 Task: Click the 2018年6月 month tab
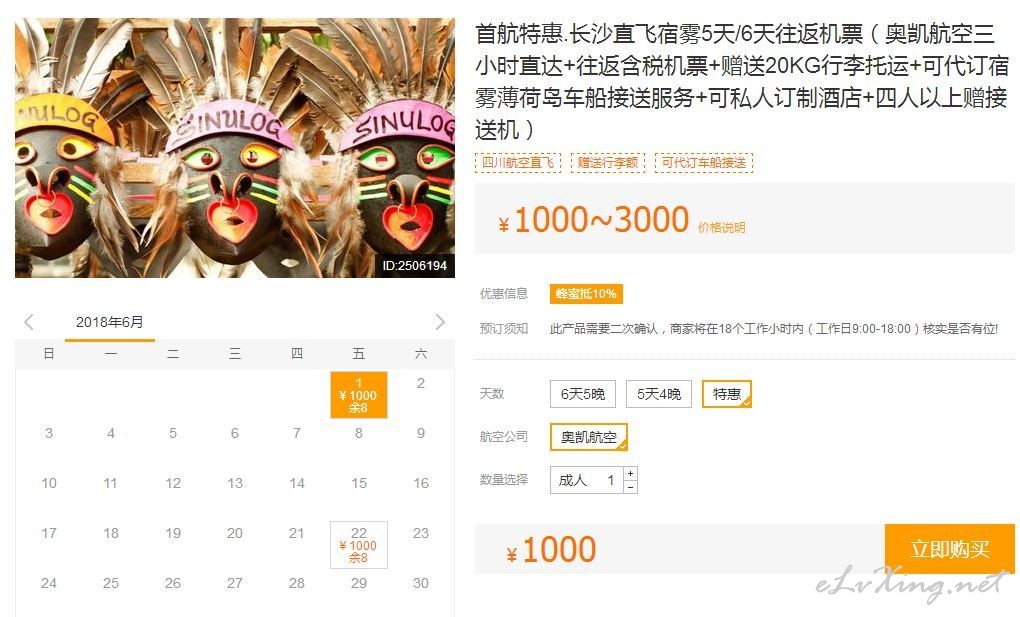tap(109, 322)
